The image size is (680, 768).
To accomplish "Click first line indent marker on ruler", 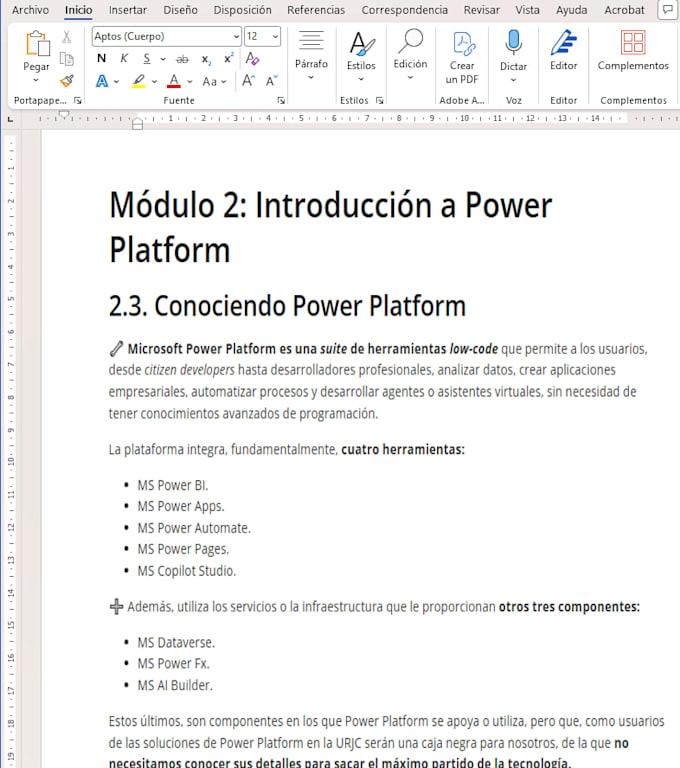I will click(63, 115).
